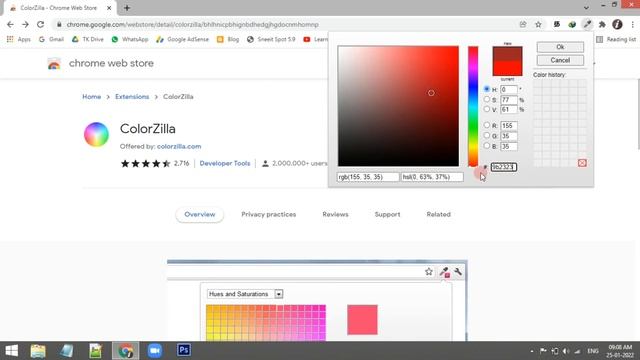Select the V value radio button
The image size is (640, 360).
[x=487, y=109]
